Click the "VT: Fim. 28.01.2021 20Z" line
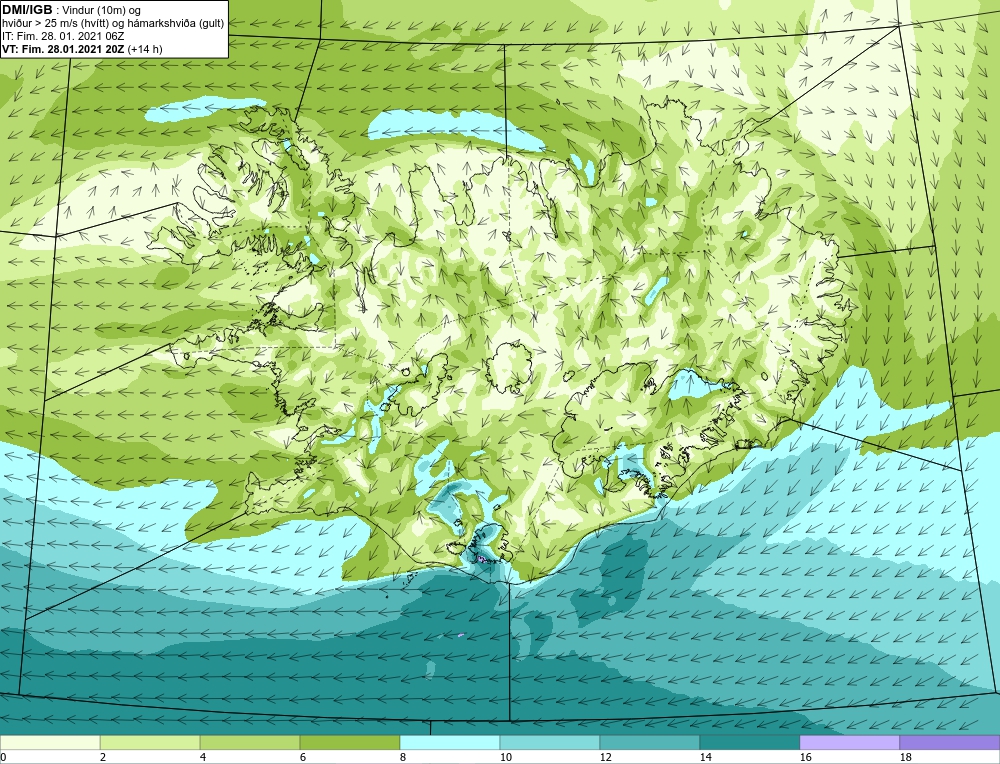 64,49
